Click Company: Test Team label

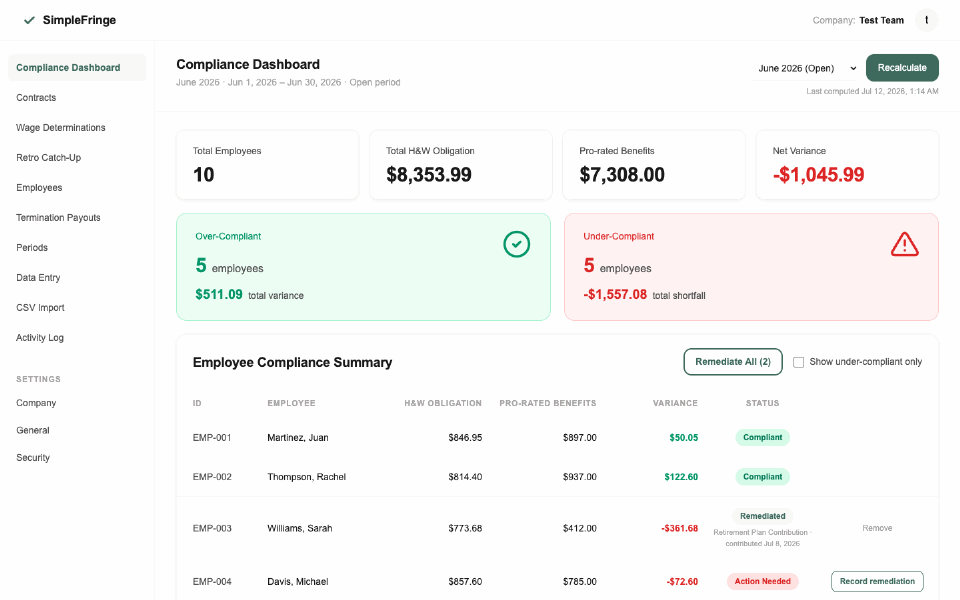coord(858,20)
